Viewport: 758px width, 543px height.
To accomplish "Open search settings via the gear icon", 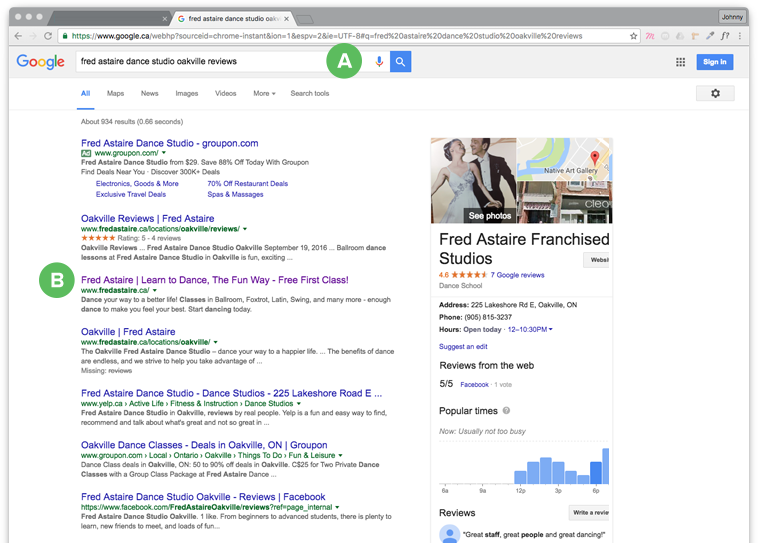I will point(715,93).
